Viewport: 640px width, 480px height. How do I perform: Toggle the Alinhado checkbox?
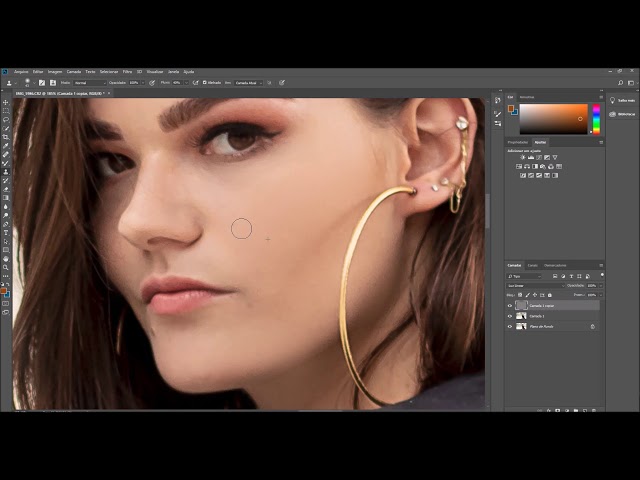pos(205,82)
